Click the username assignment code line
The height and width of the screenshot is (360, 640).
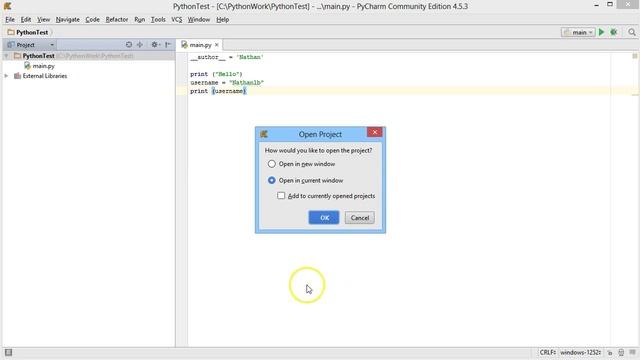[x=227, y=82]
